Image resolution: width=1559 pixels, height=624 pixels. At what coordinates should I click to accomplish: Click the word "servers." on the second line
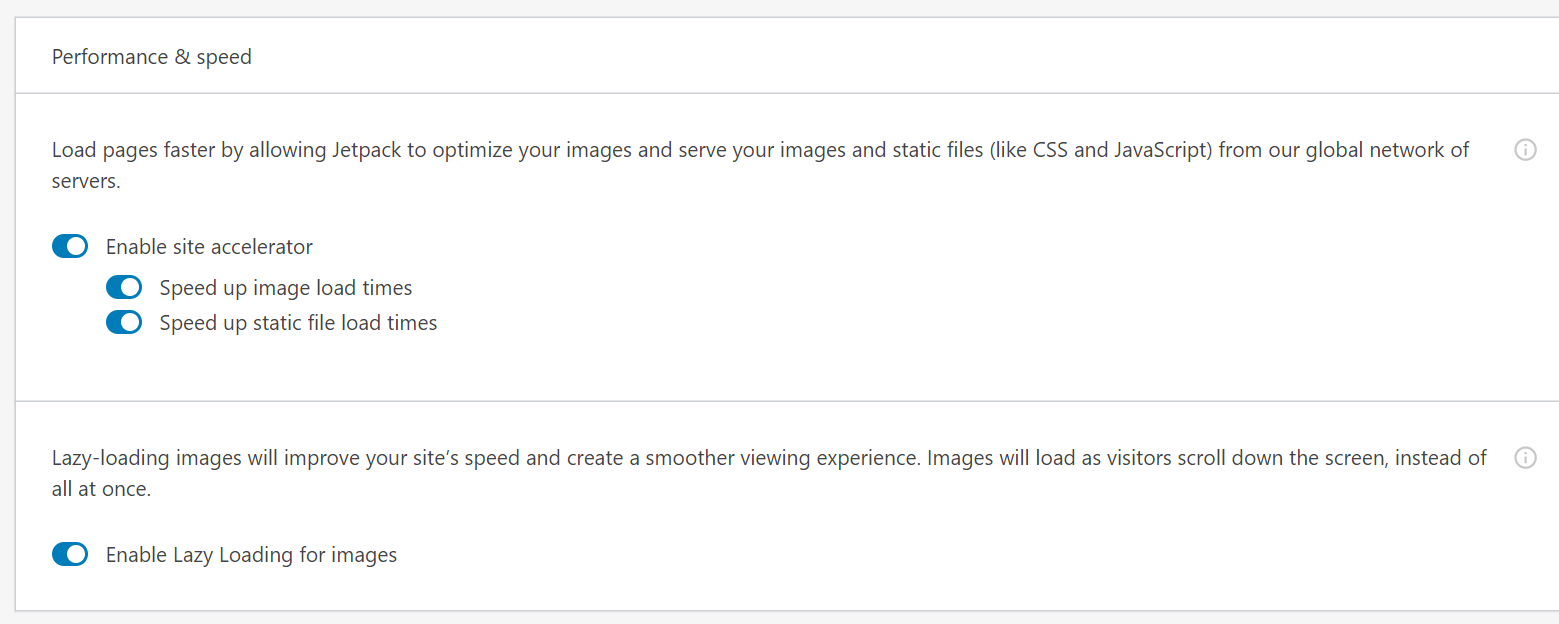pos(86,183)
